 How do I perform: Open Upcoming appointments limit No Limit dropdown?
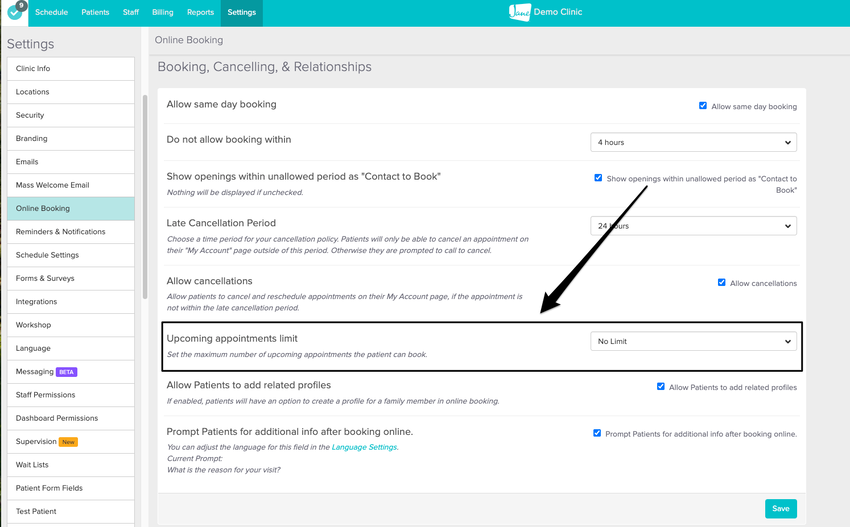(x=693, y=341)
